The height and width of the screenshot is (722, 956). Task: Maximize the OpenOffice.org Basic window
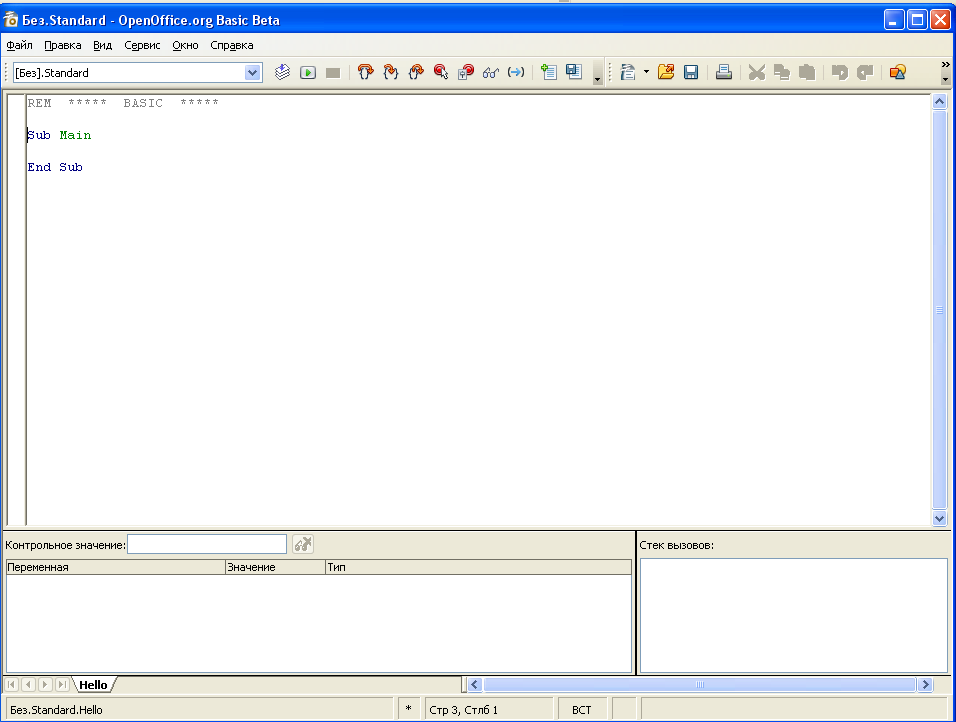916,20
